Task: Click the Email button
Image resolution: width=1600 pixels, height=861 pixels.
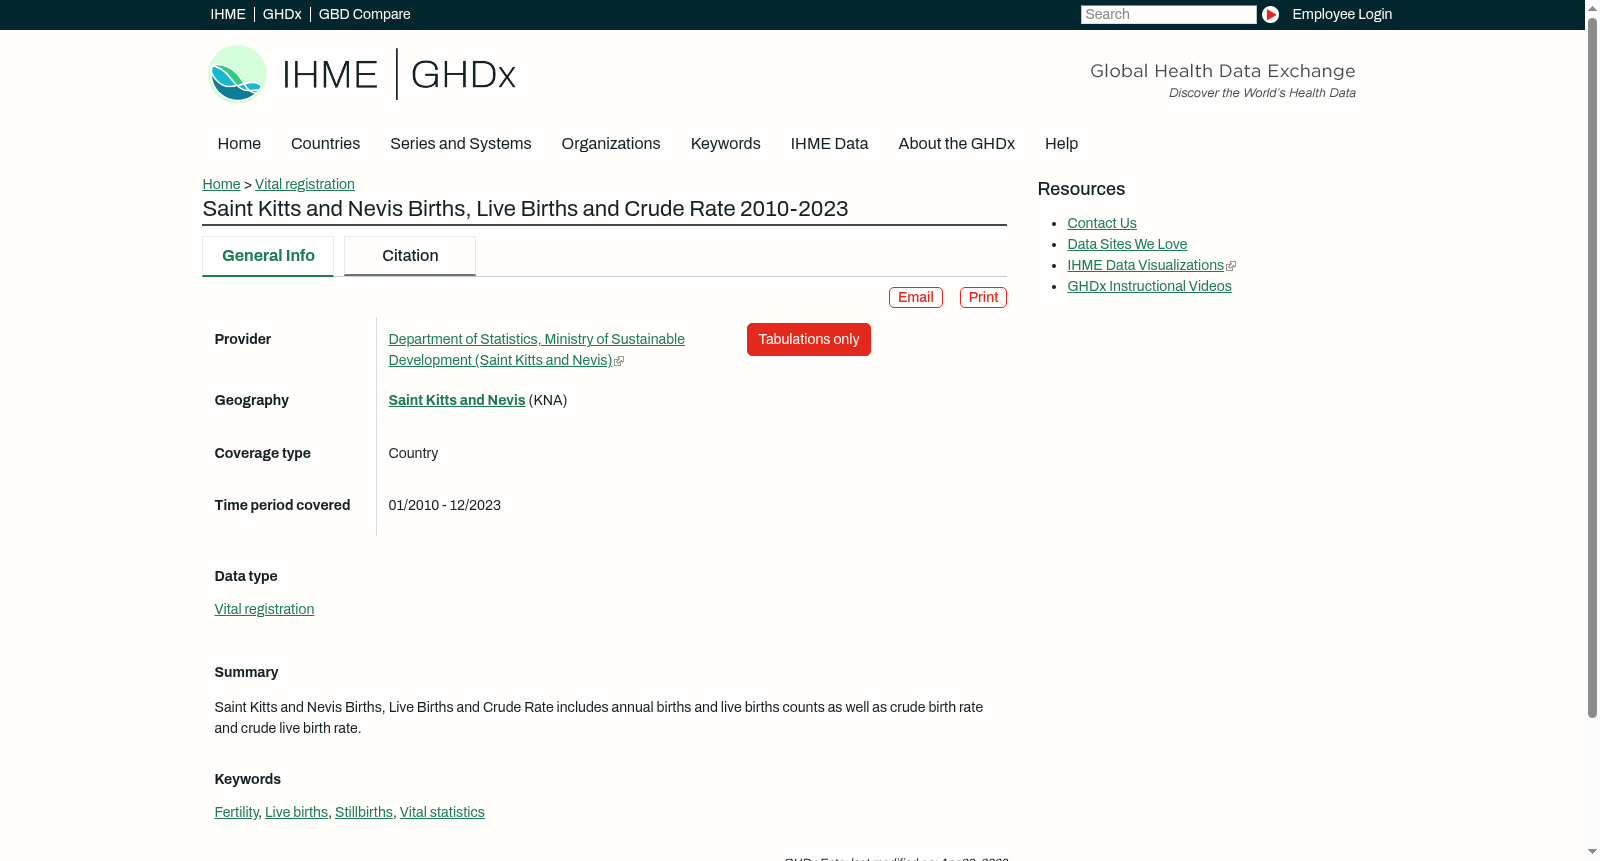Action: click(916, 297)
